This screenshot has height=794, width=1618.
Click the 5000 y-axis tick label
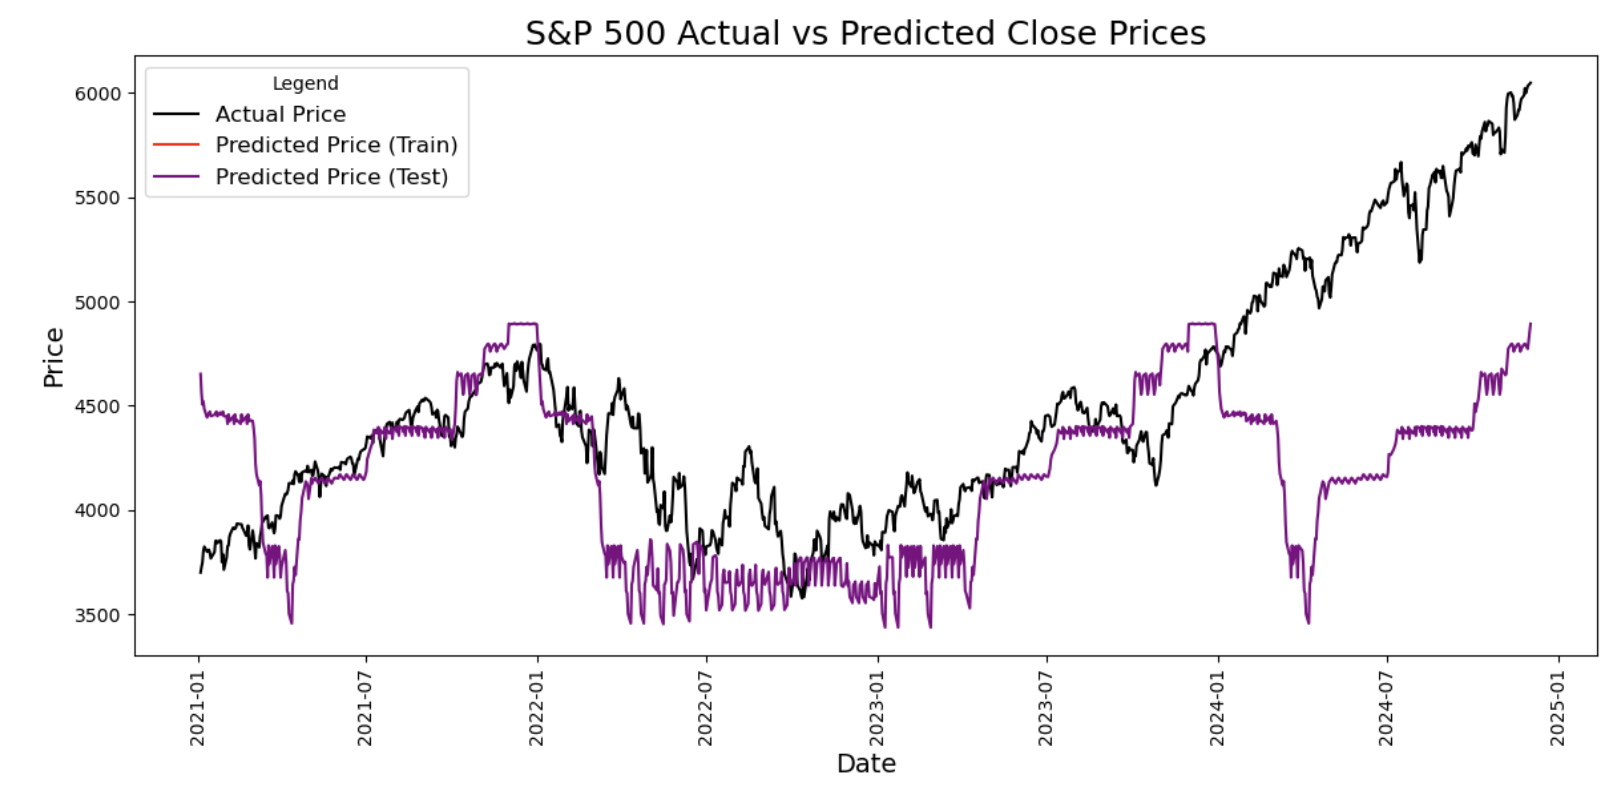(97, 302)
